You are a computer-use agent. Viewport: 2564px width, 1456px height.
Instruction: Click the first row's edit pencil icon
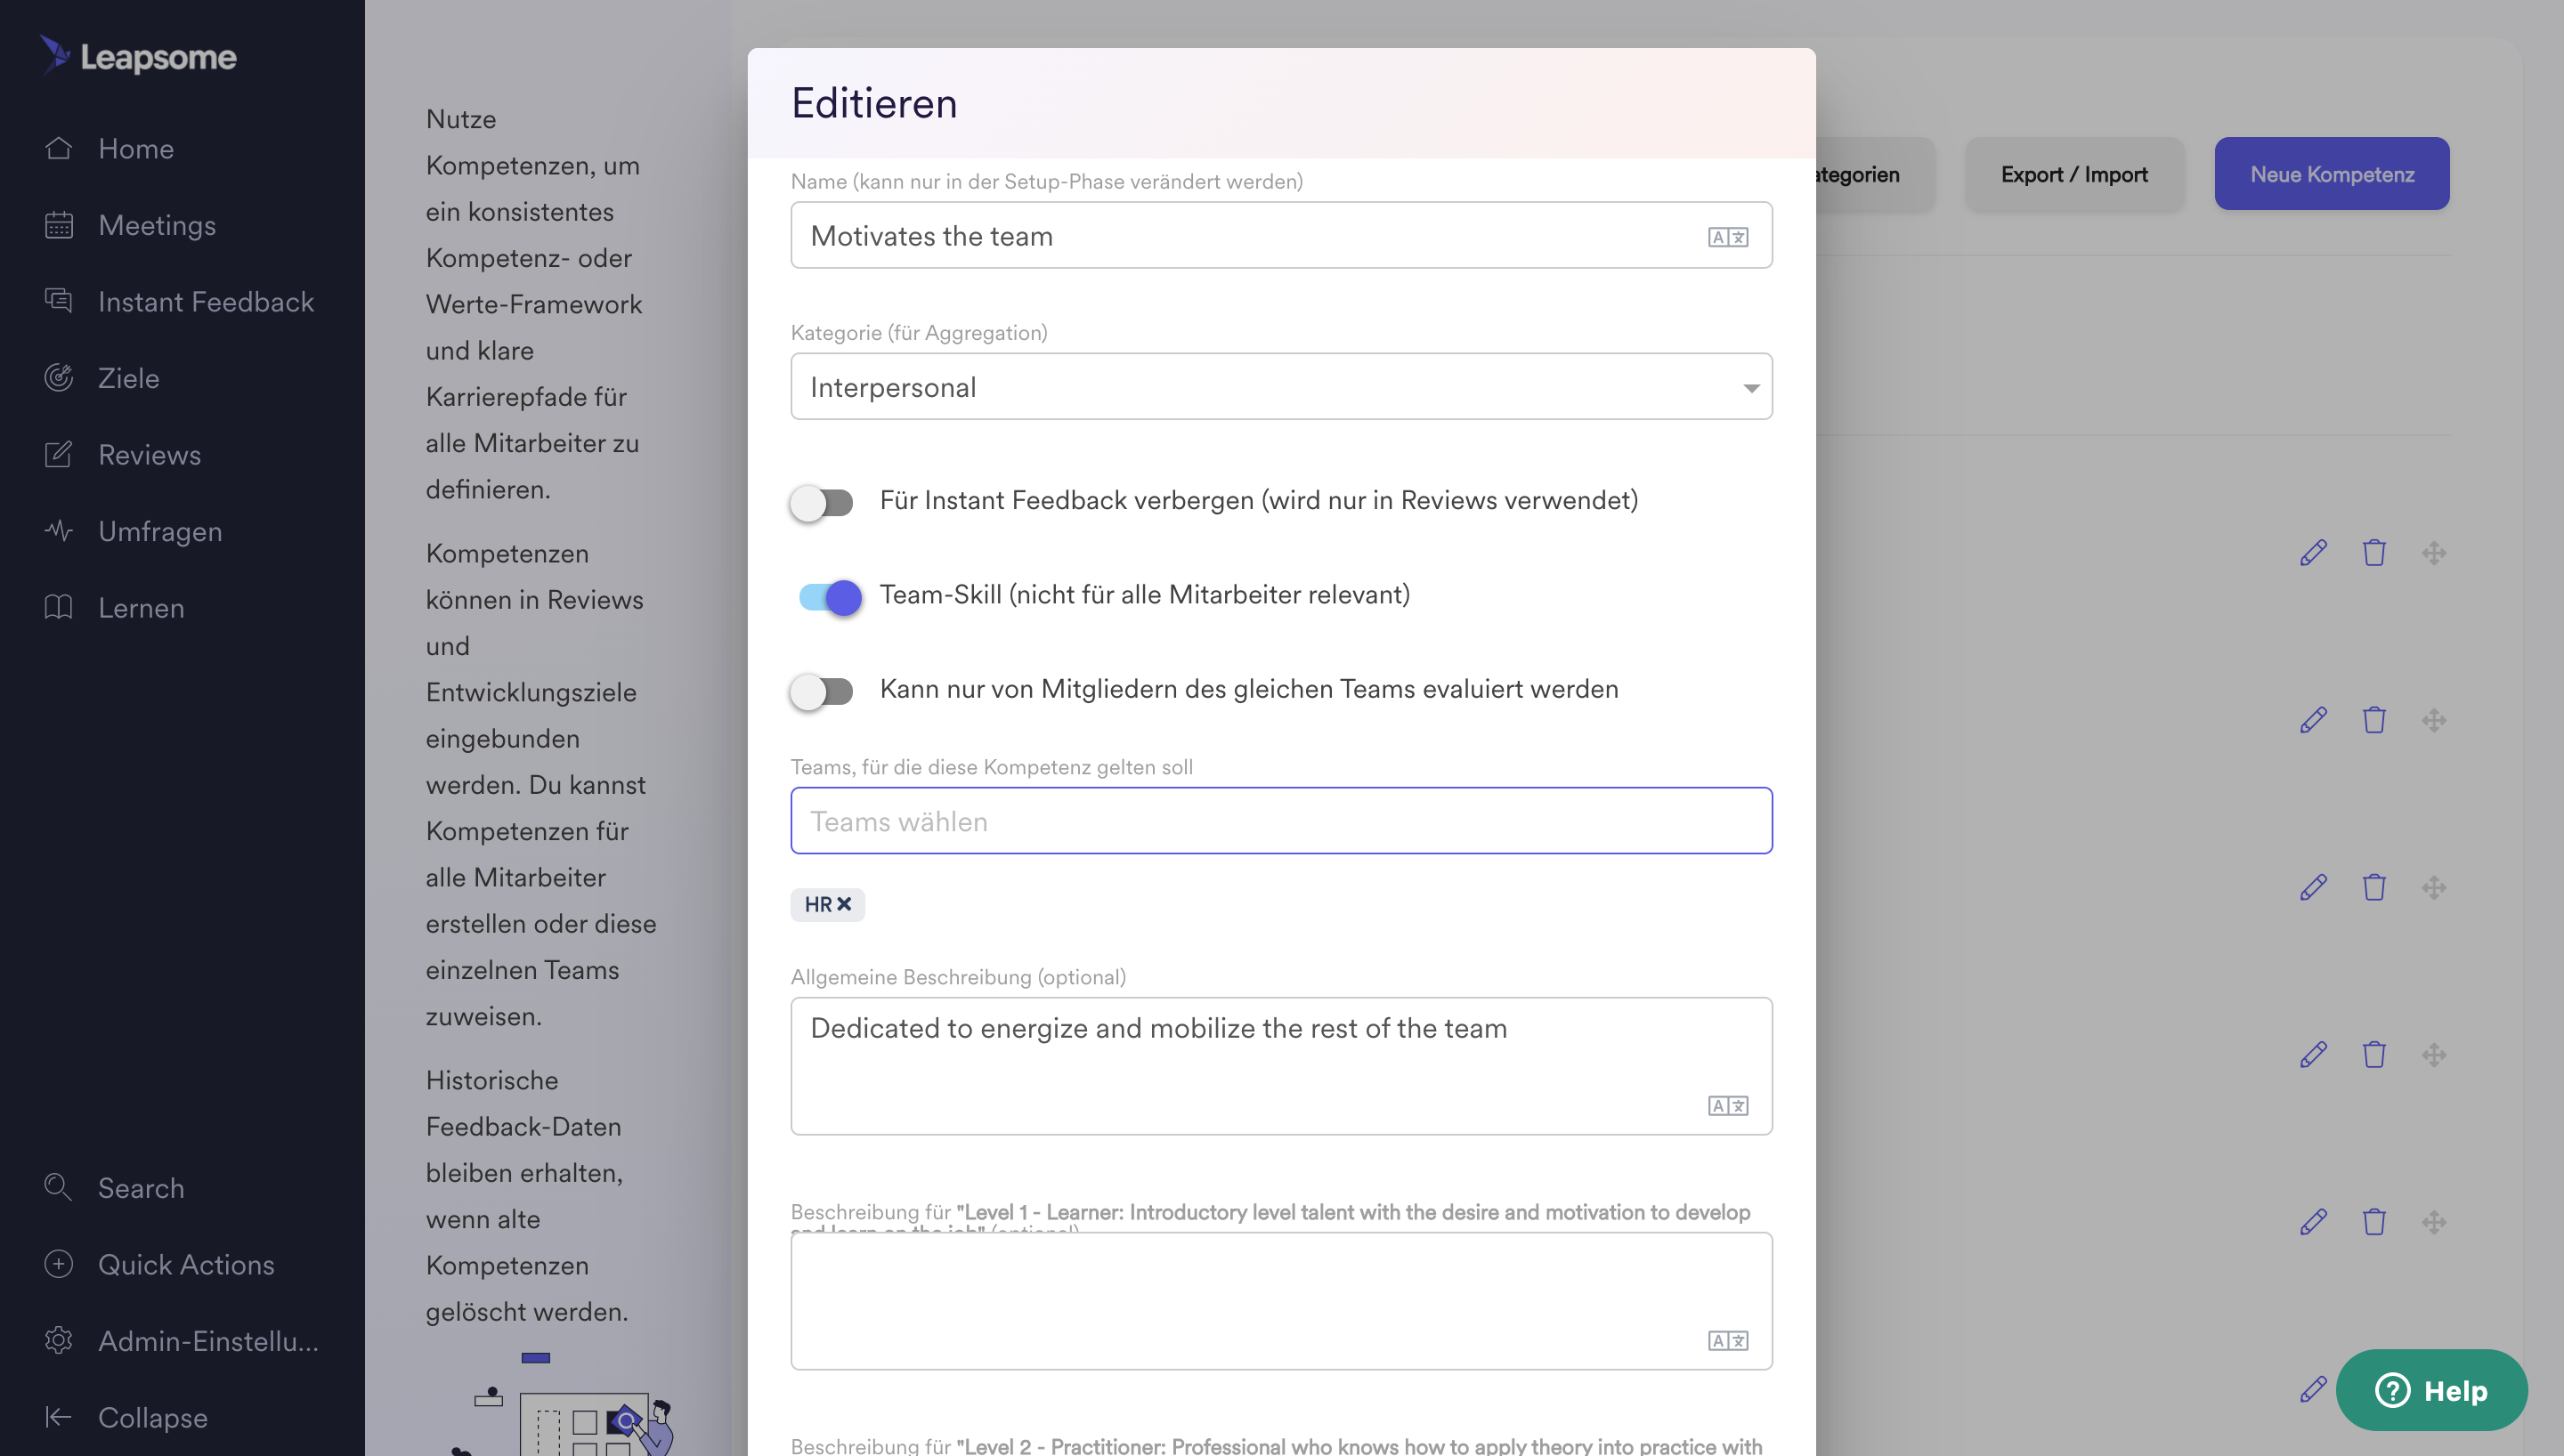(x=2313, y=552)
